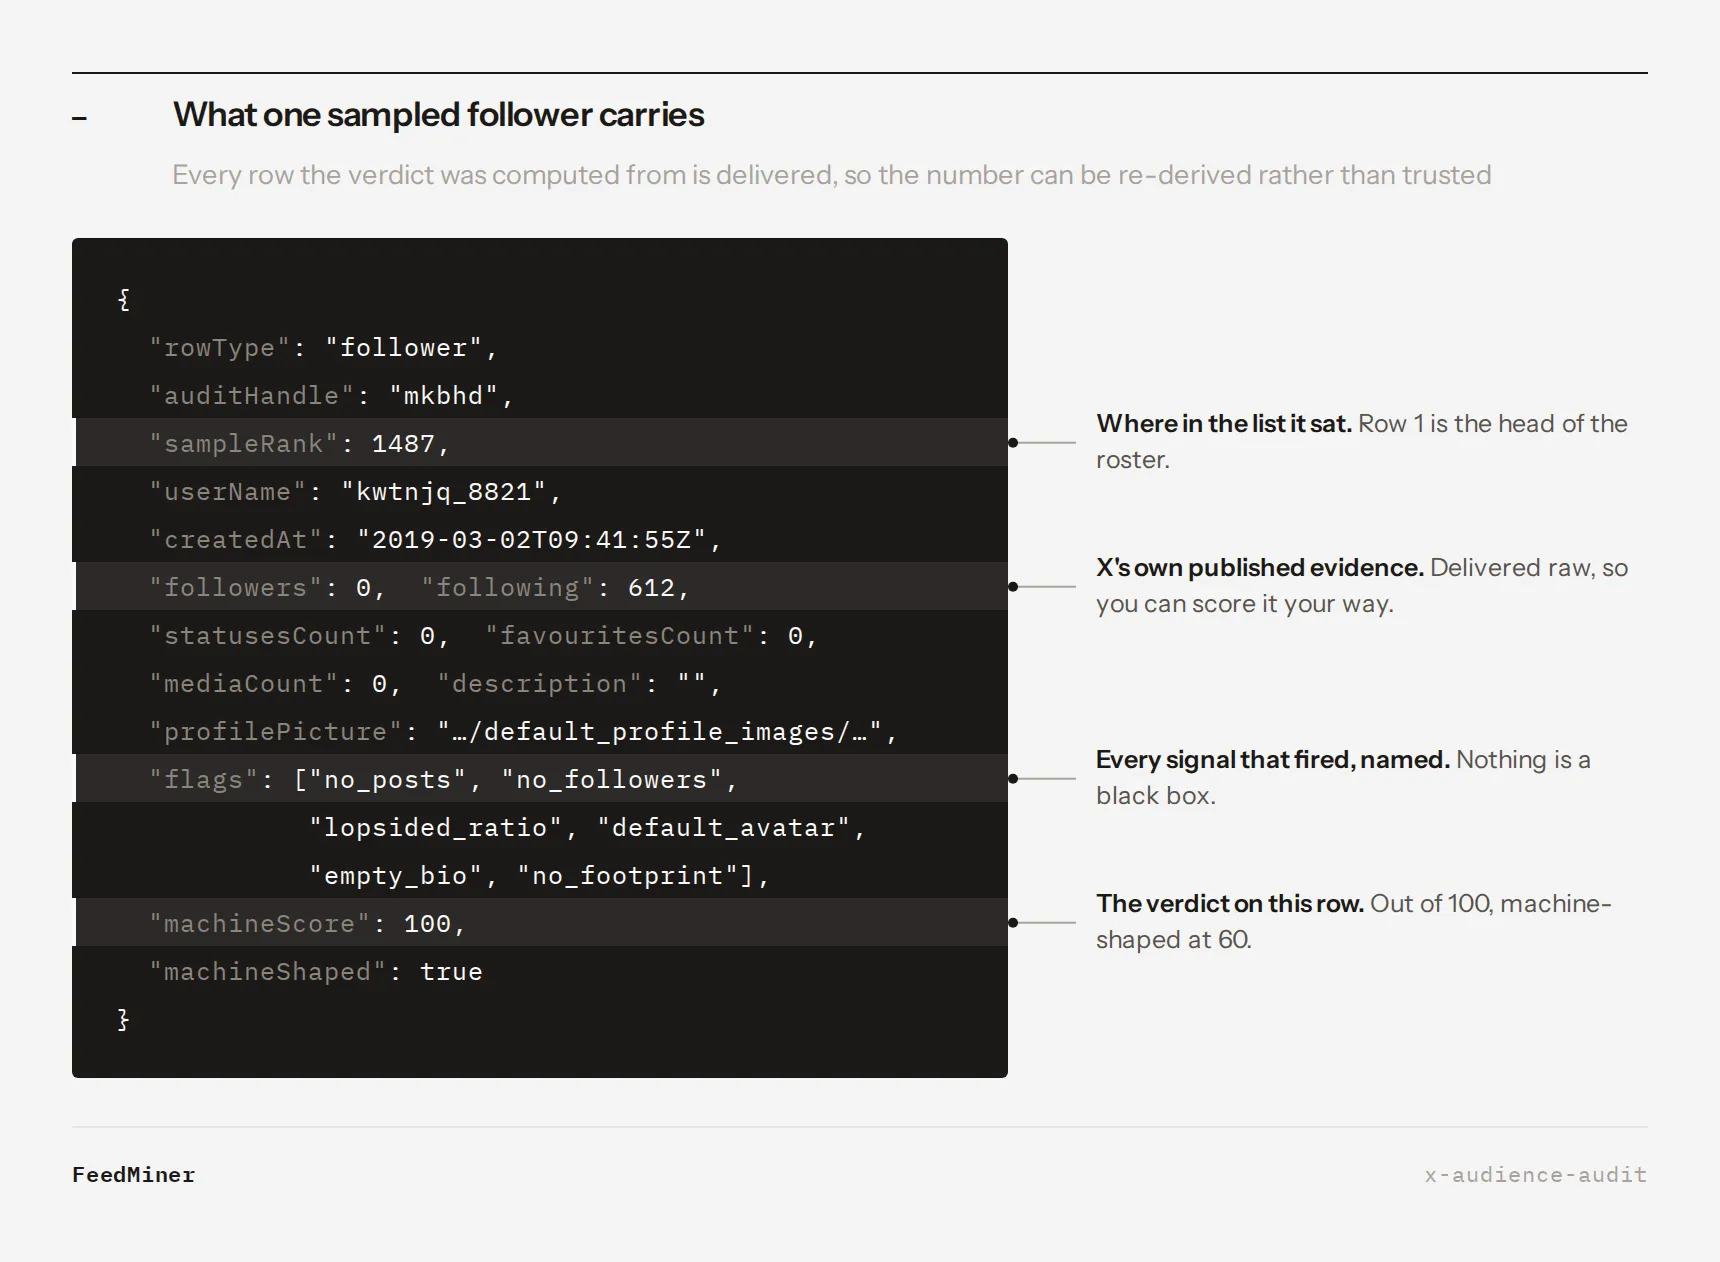Screen dimensions: 1720x1262
Task: Click the "followers": 0 entry
Action: 267,587
